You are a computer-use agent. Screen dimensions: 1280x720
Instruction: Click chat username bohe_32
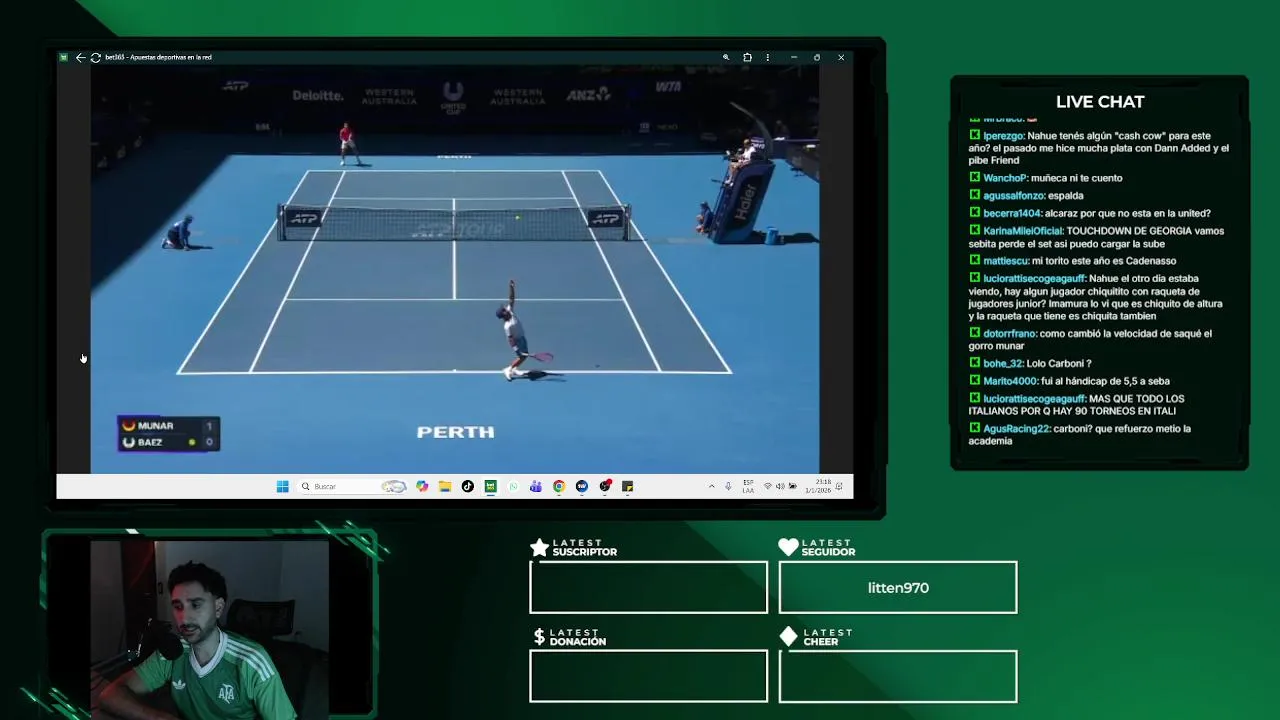pyautogui.click(x=1002, y=364)
